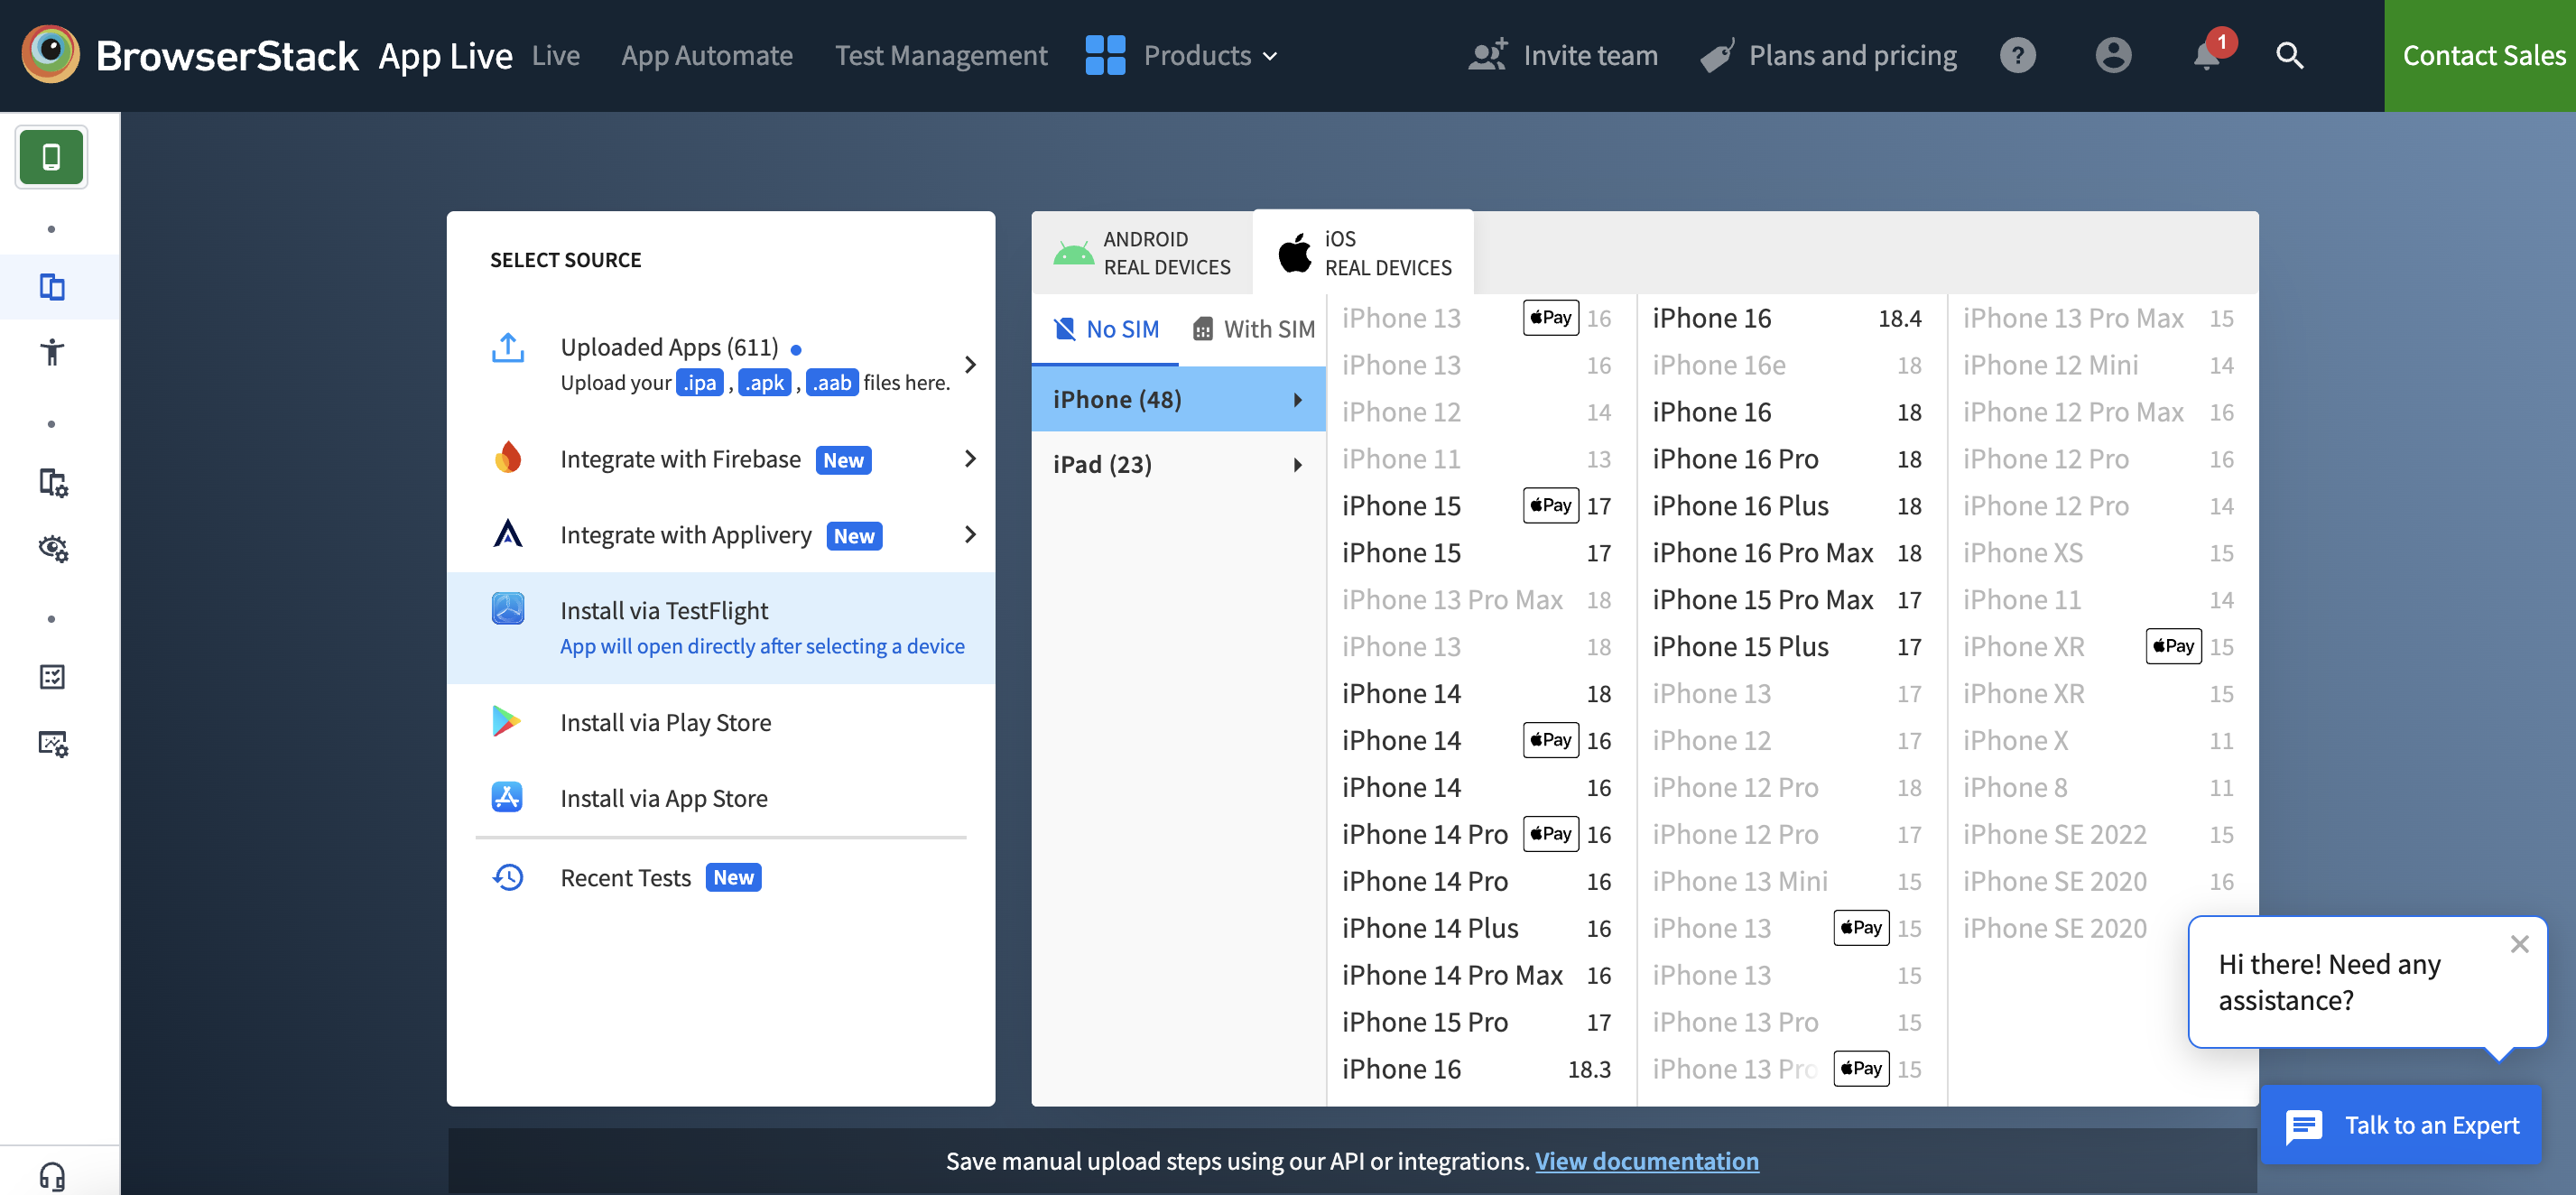Image resolution: width=2576 pixels, height=1195 pixels.
Task: Select iPhone 12 Mini device
Action: [x=2097, y=365]
